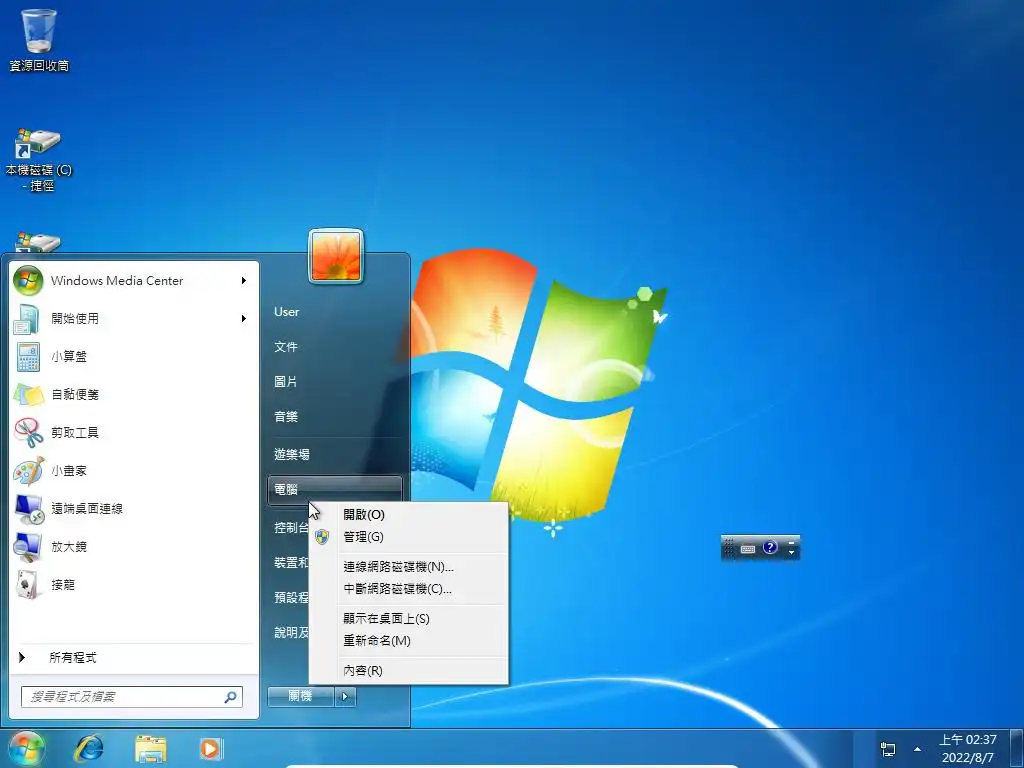Start the 剪取工具 snipping tool
1024x768 pixels.
[x=134, y=432]
